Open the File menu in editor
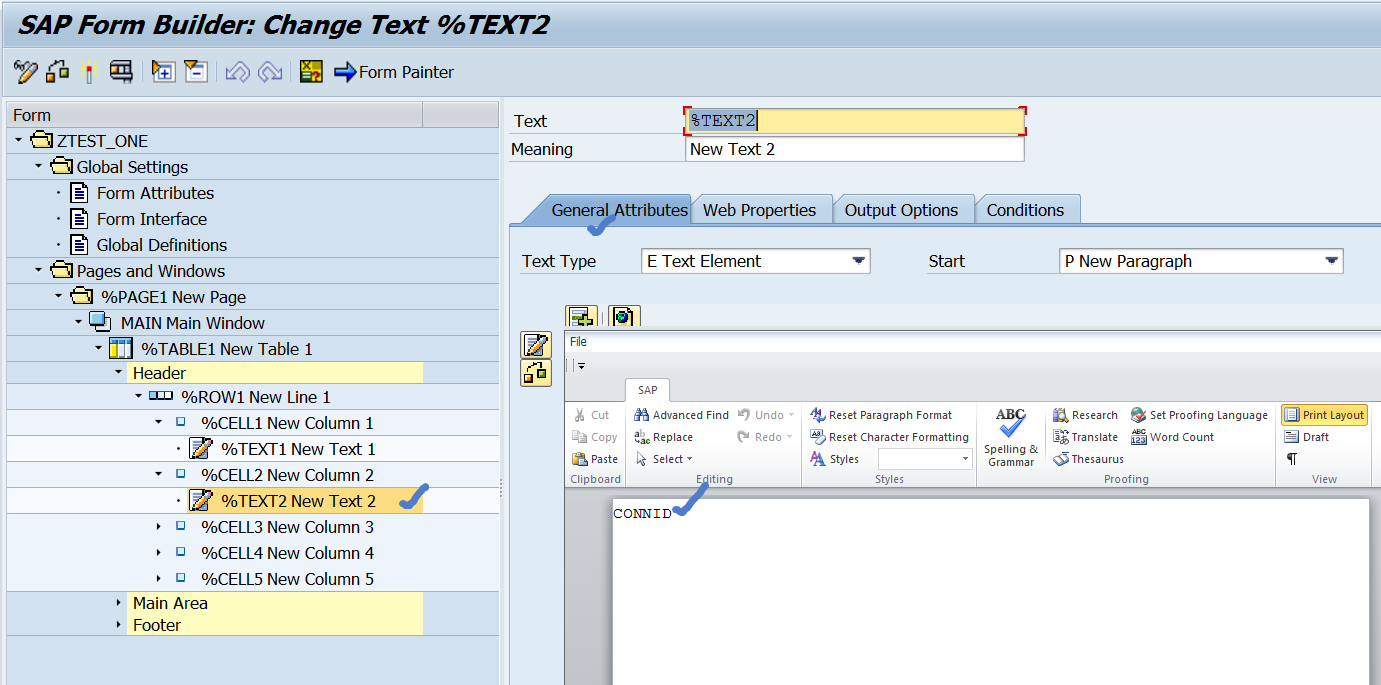This screenshot has width=1381, height=685. point(578,342)
